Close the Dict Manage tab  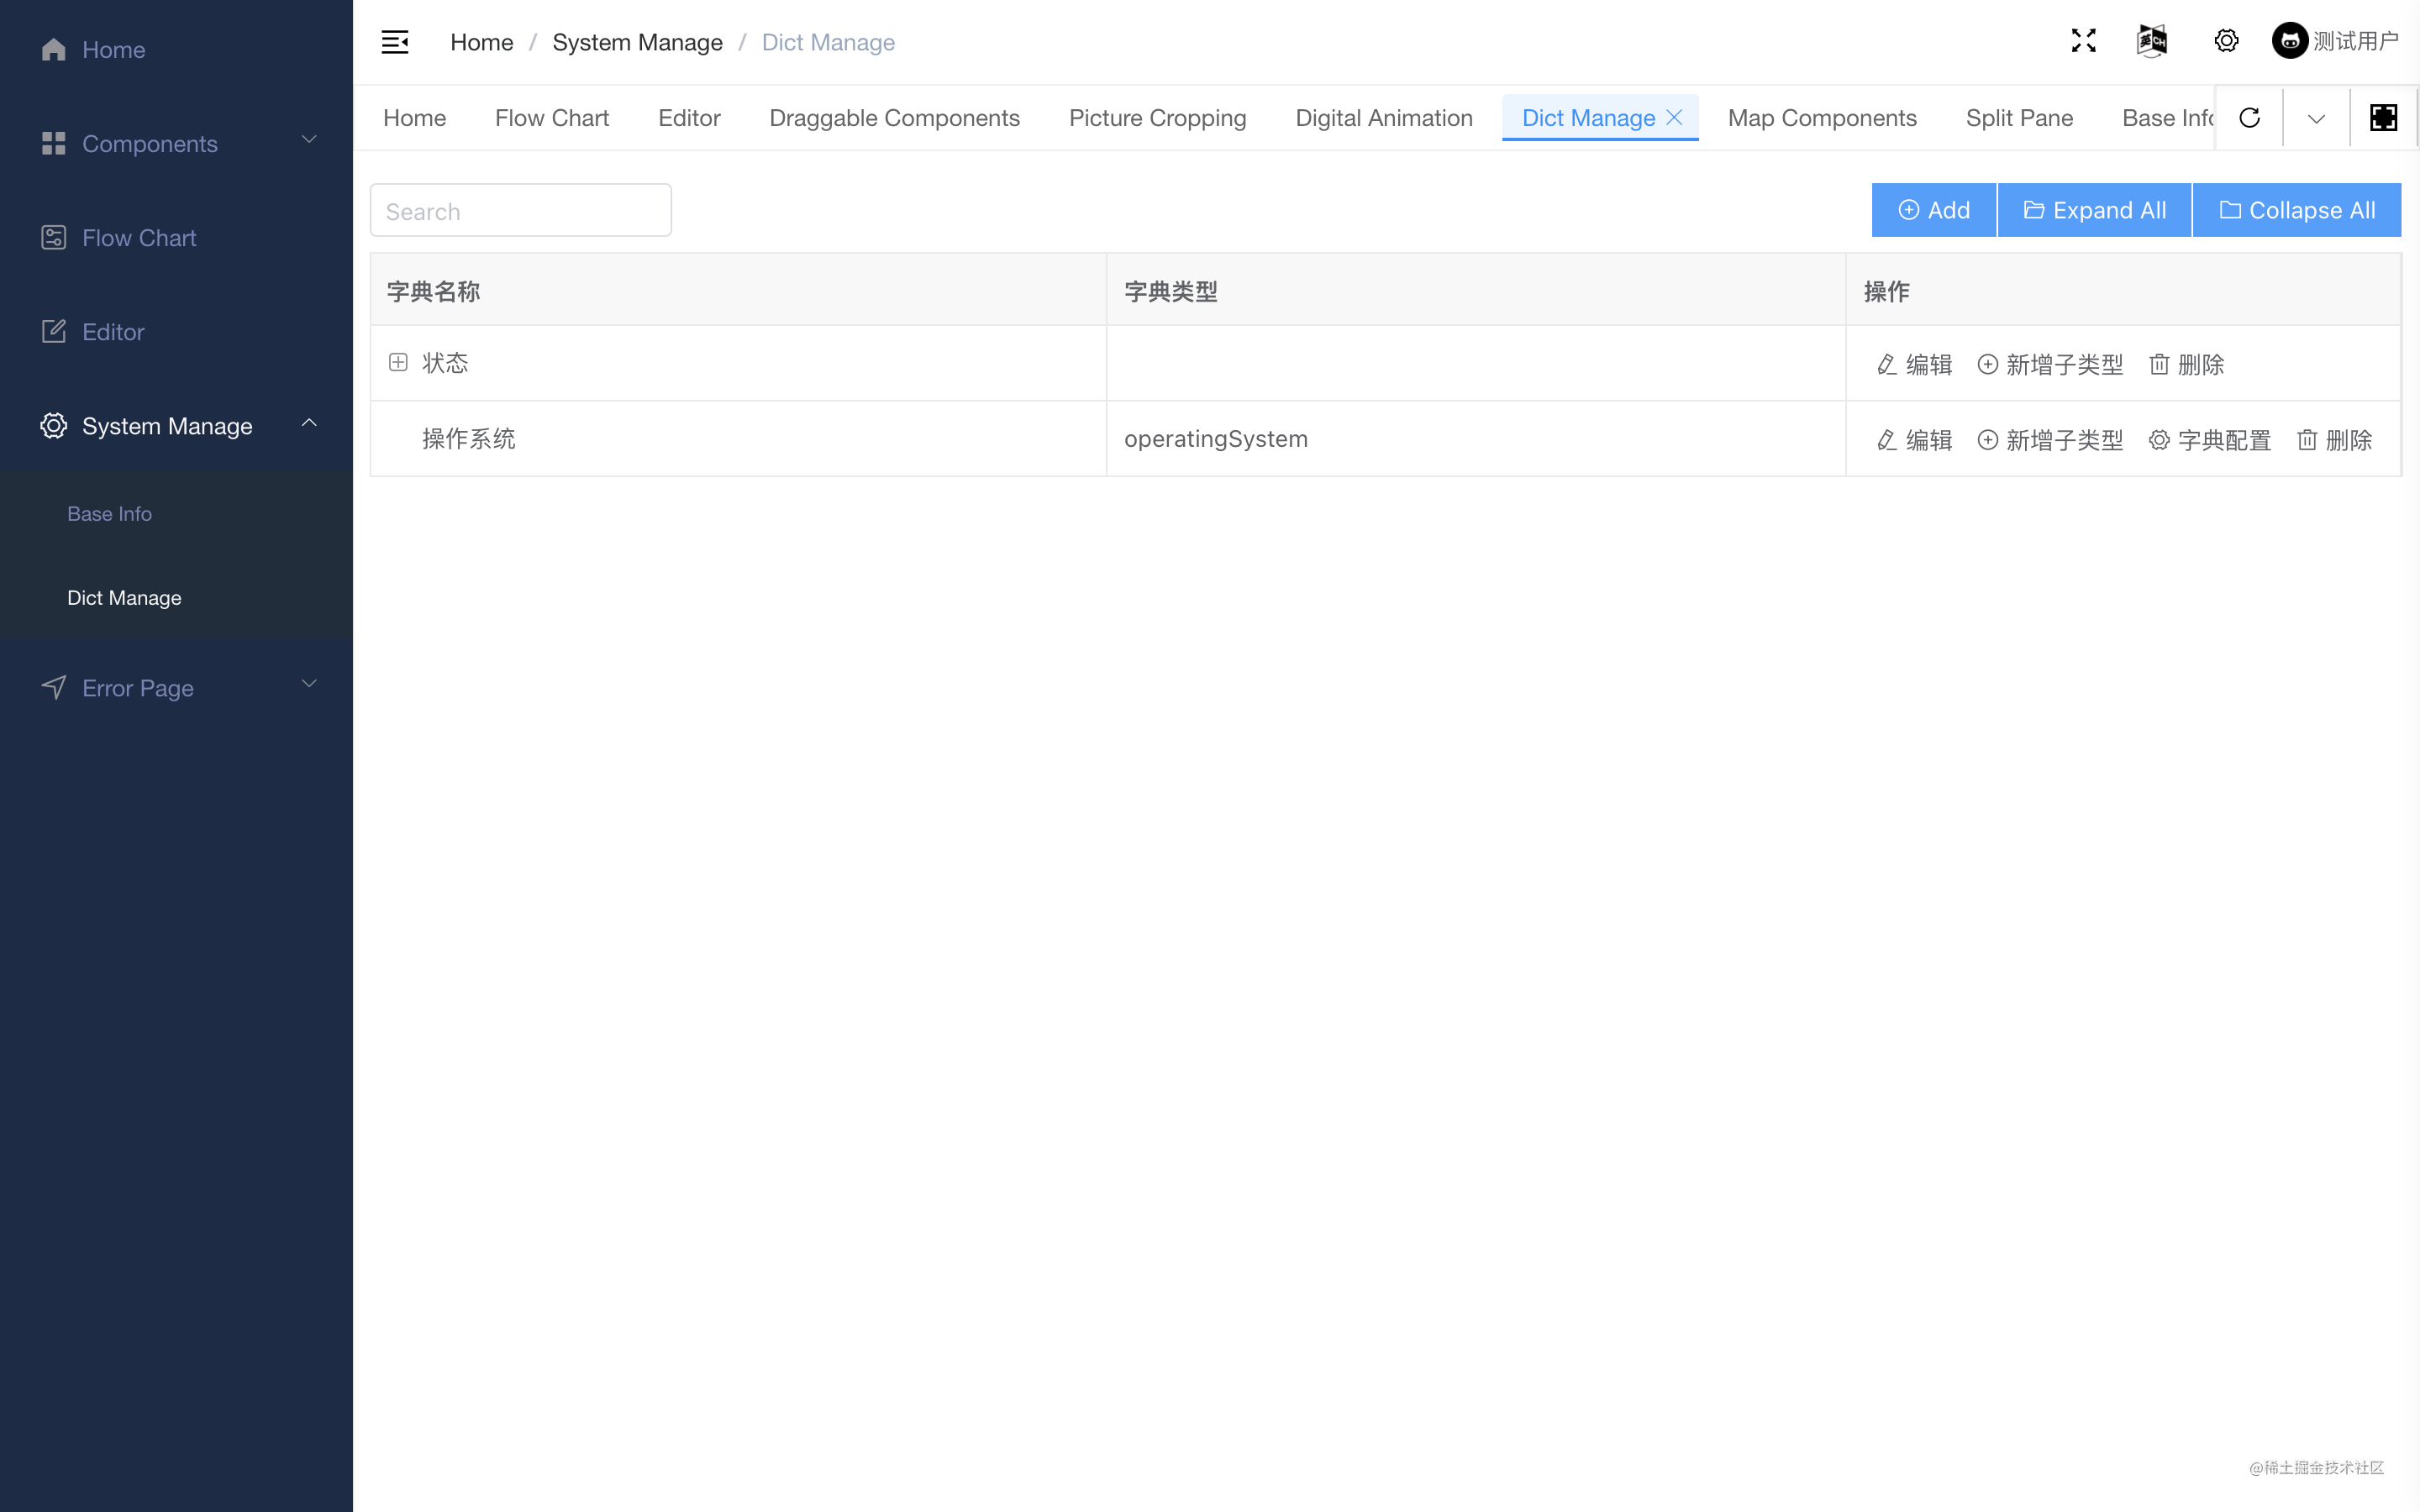tap(1675, 118)
